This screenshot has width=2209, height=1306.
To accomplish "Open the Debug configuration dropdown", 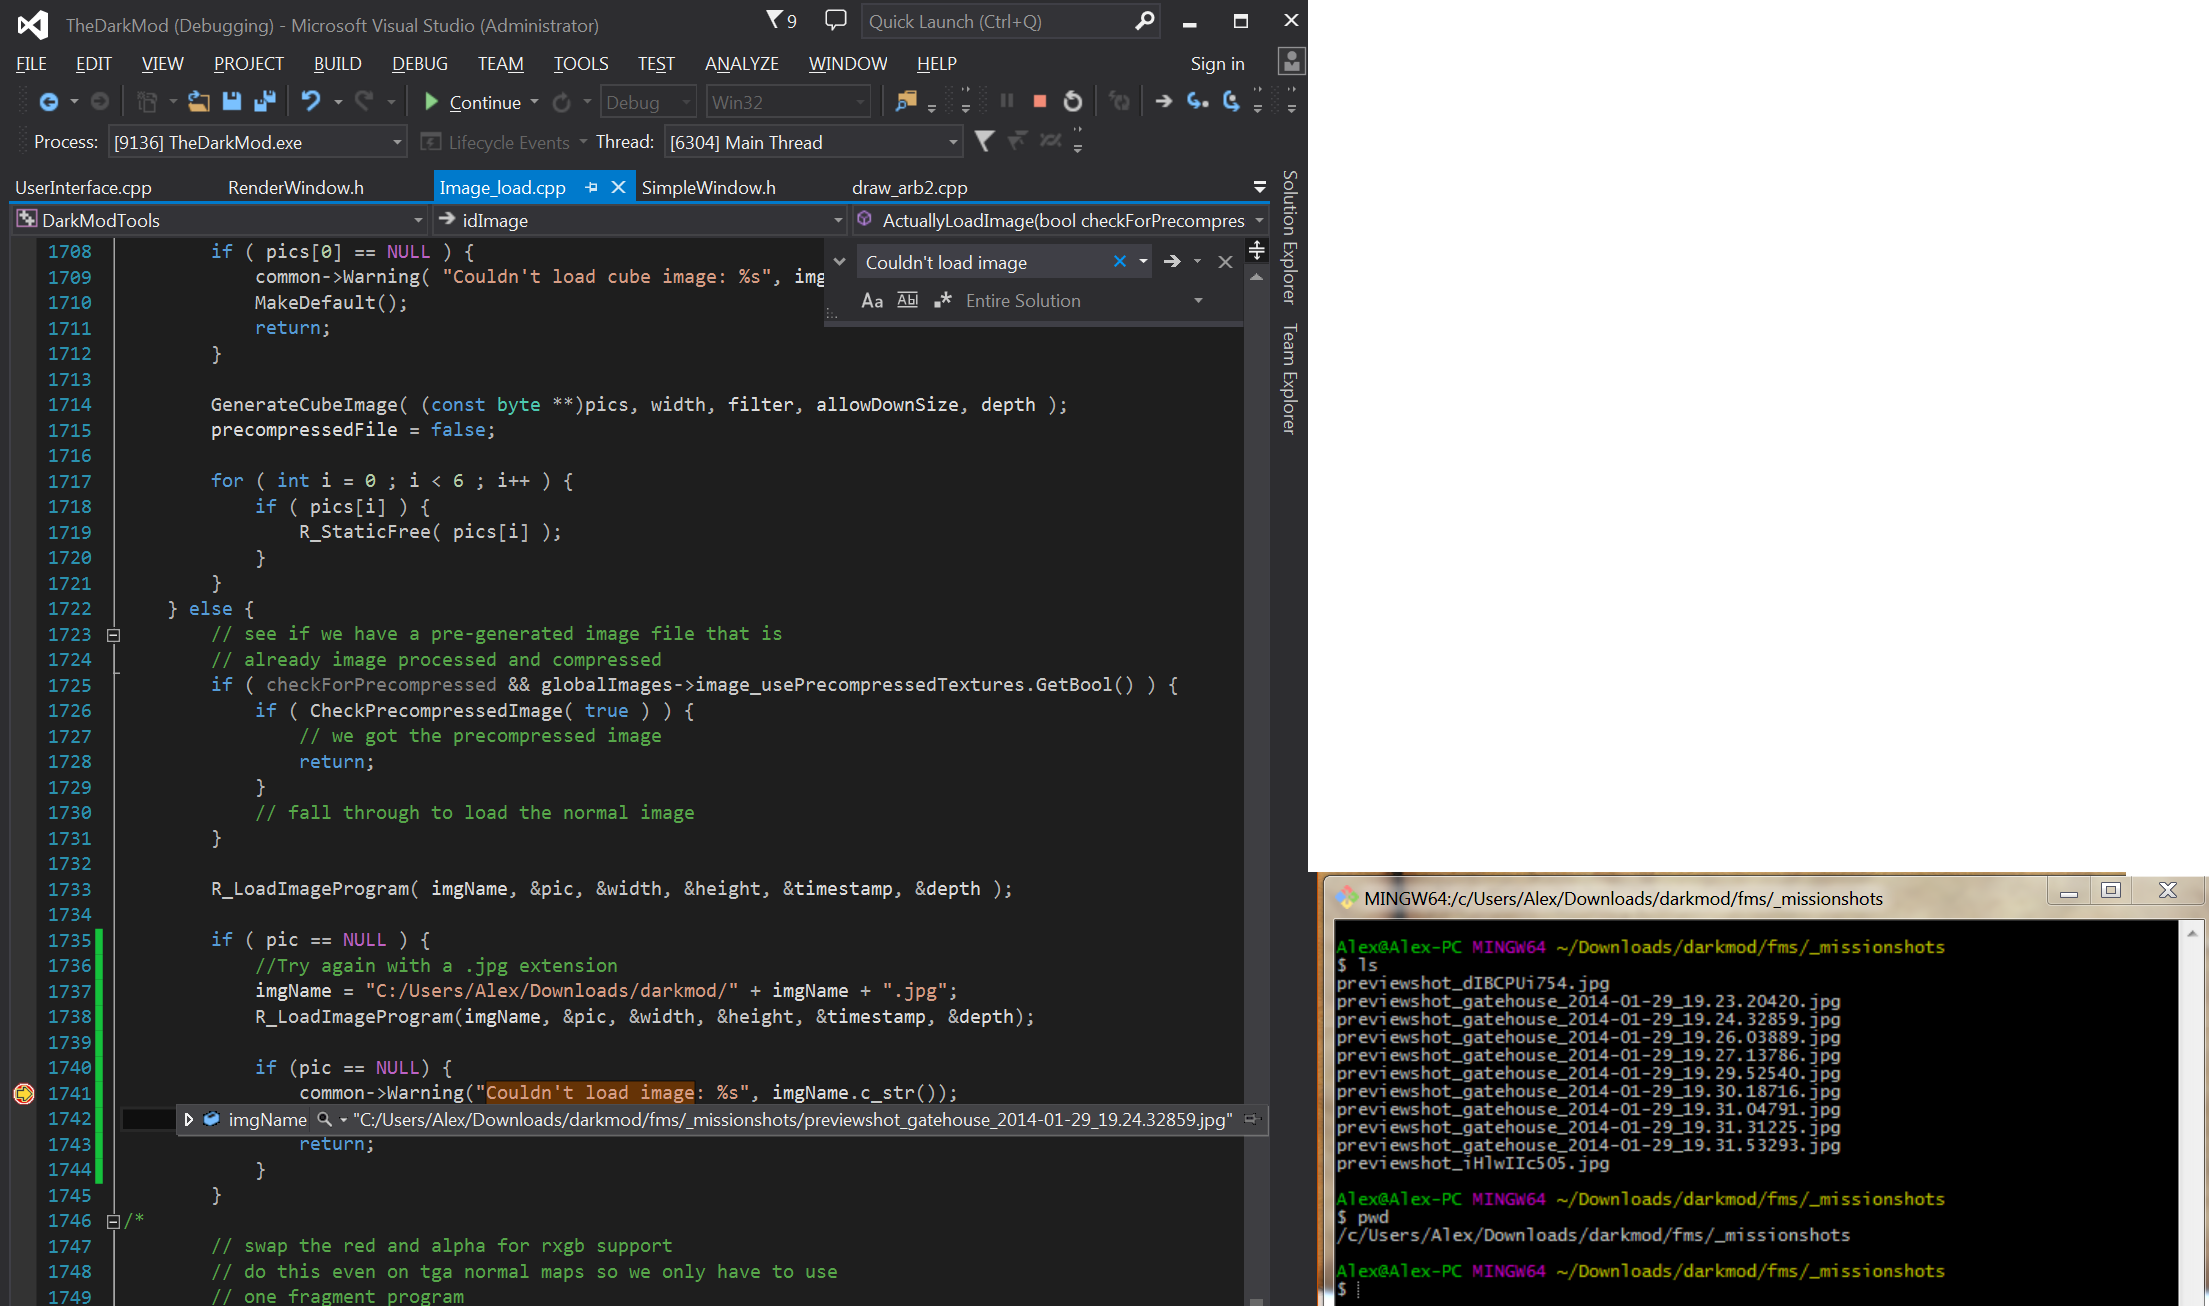I will click(686, 102).
